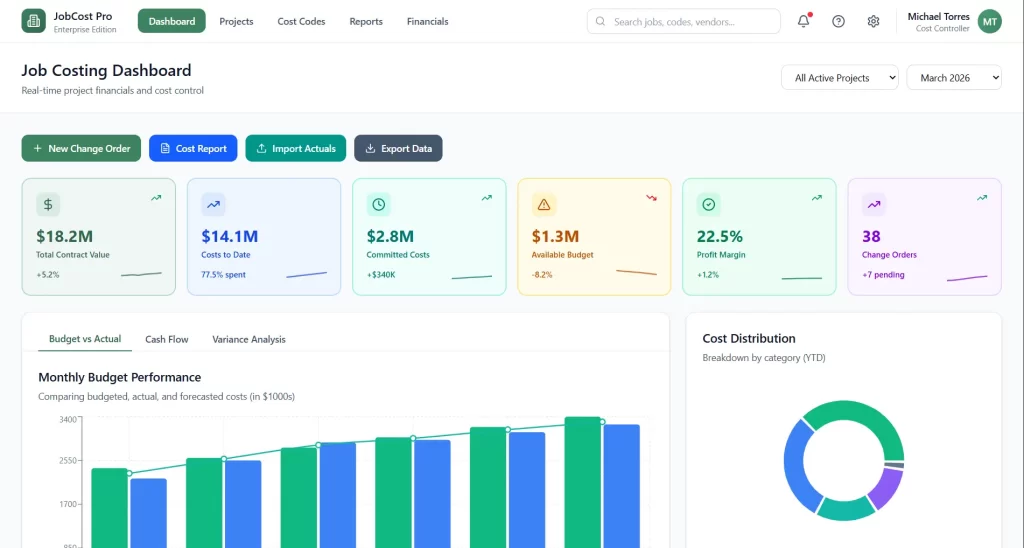The width and height of the screenshot is (1024, 548).
Task: Click the Export Data button
Action: tap(398, 148)
